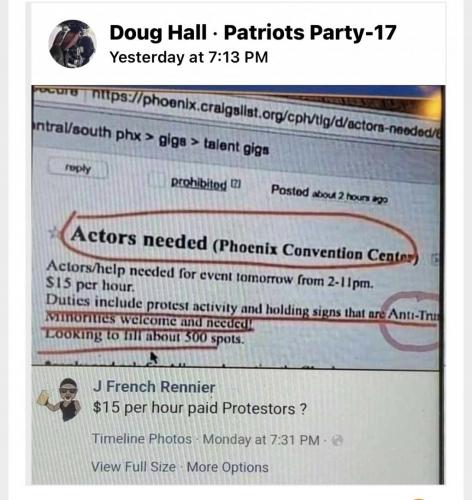The width and height of the screenshot is (472, 500).
Task: Click the craigslist reply button in photo
Action: [x=78, y=168]
